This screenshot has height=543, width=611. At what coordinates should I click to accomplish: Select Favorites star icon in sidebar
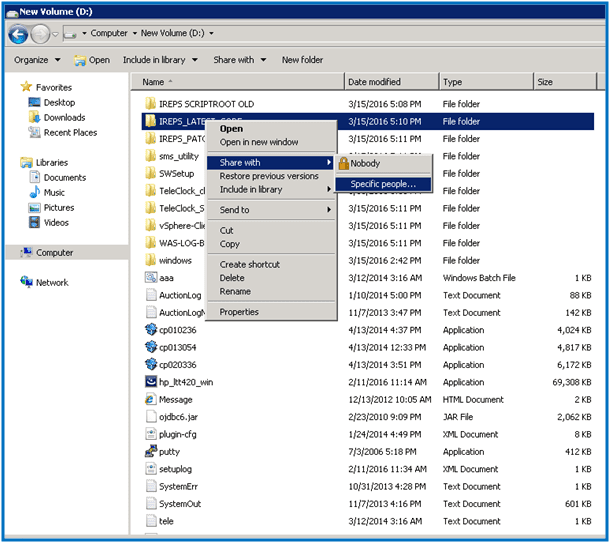point(26,87)
